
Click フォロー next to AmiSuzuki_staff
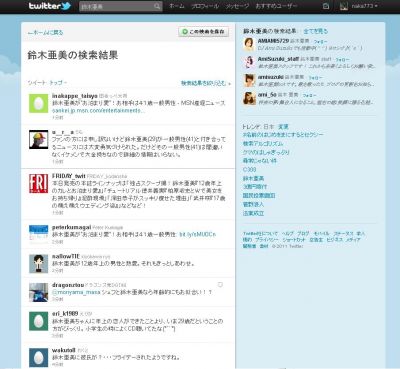pyautogui.click(x=342, y=60)
